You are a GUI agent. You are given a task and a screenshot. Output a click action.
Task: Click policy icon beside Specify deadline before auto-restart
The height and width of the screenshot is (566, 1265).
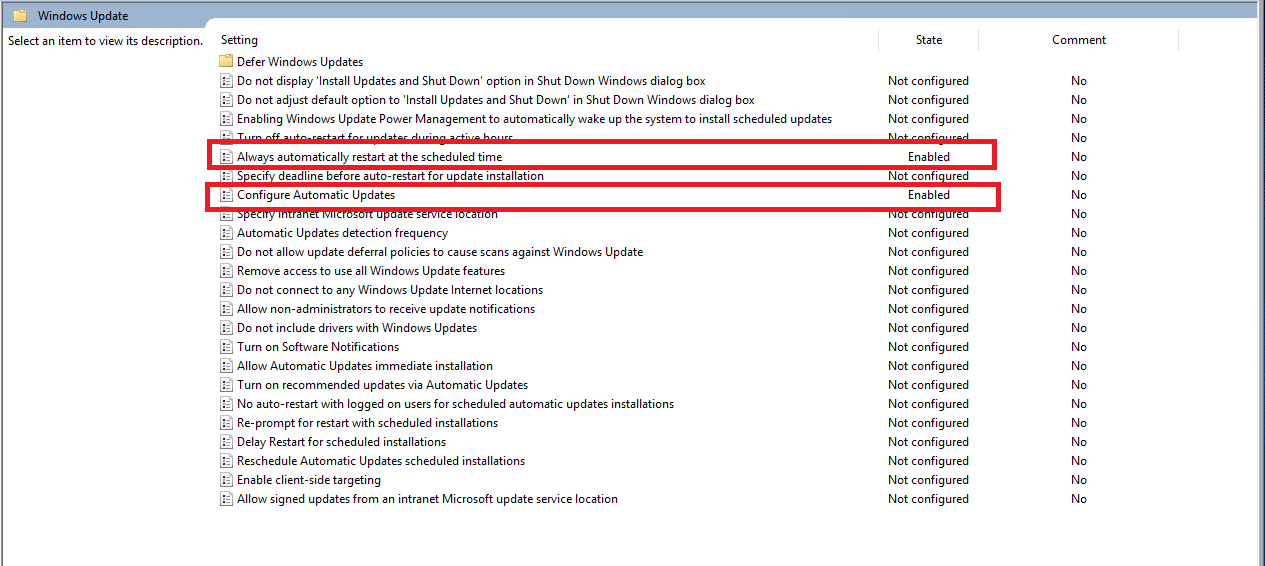coord(226,176)
